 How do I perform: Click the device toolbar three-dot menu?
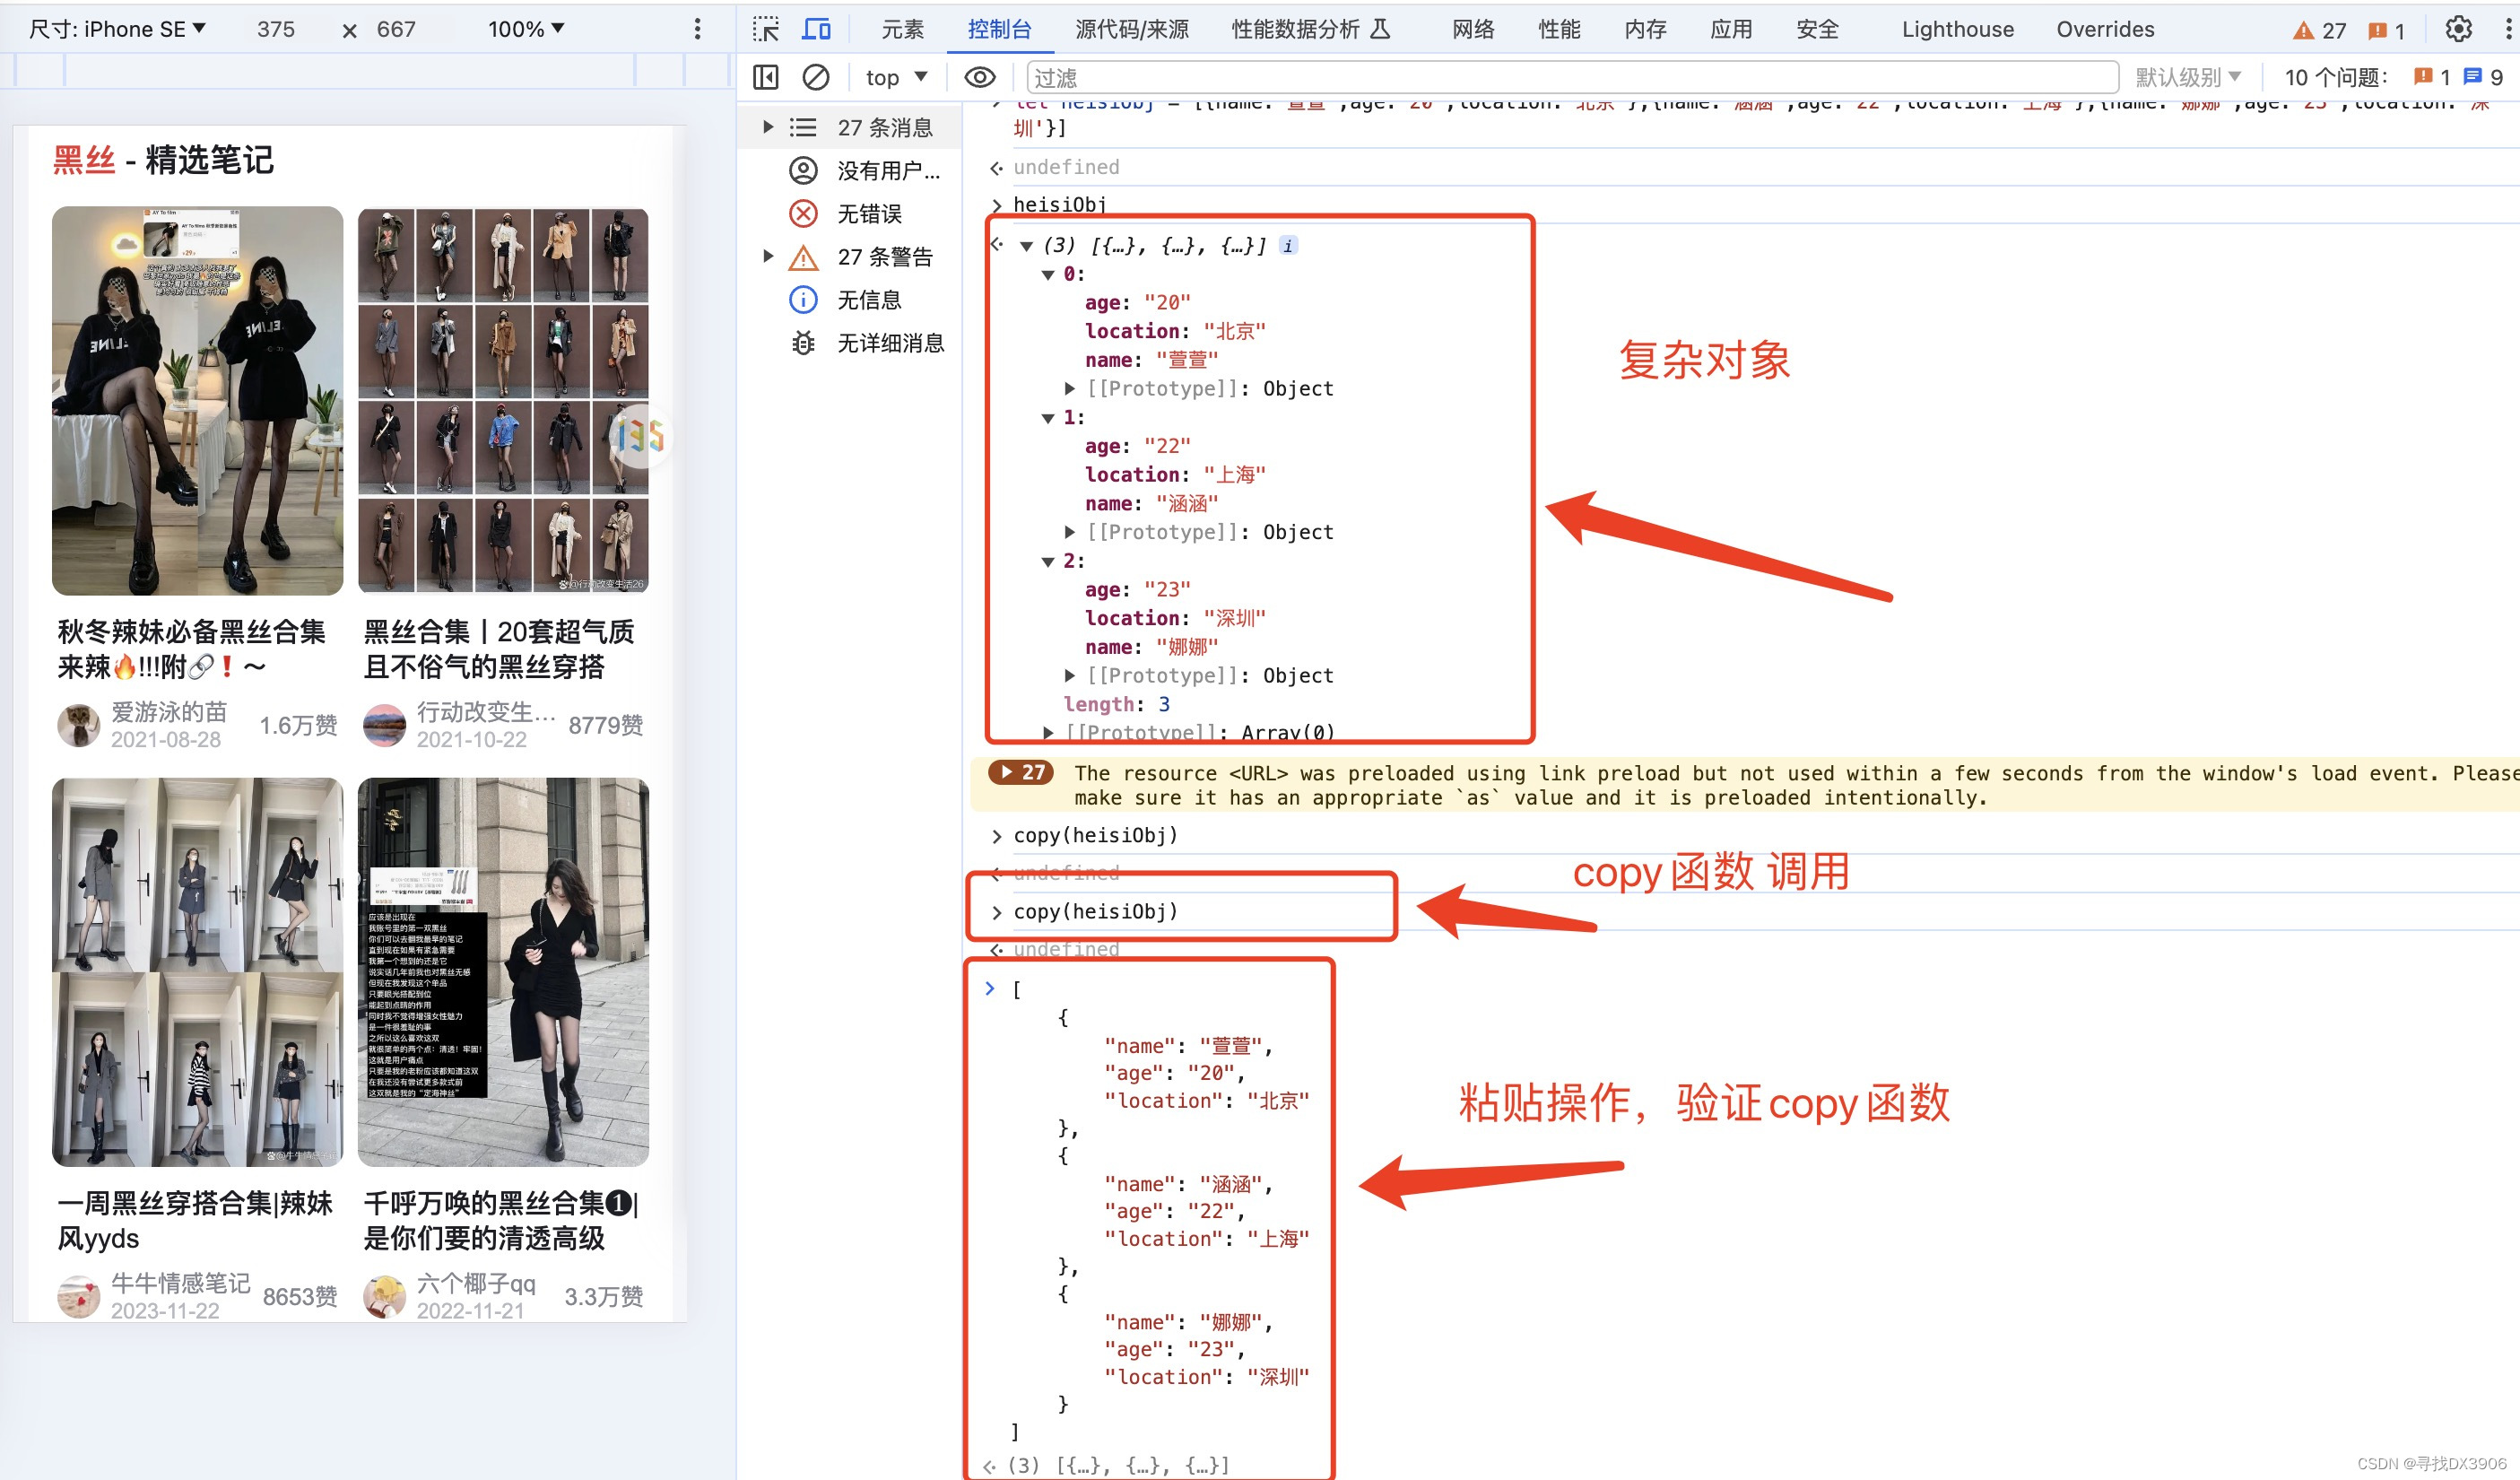[x=698, y=29]
